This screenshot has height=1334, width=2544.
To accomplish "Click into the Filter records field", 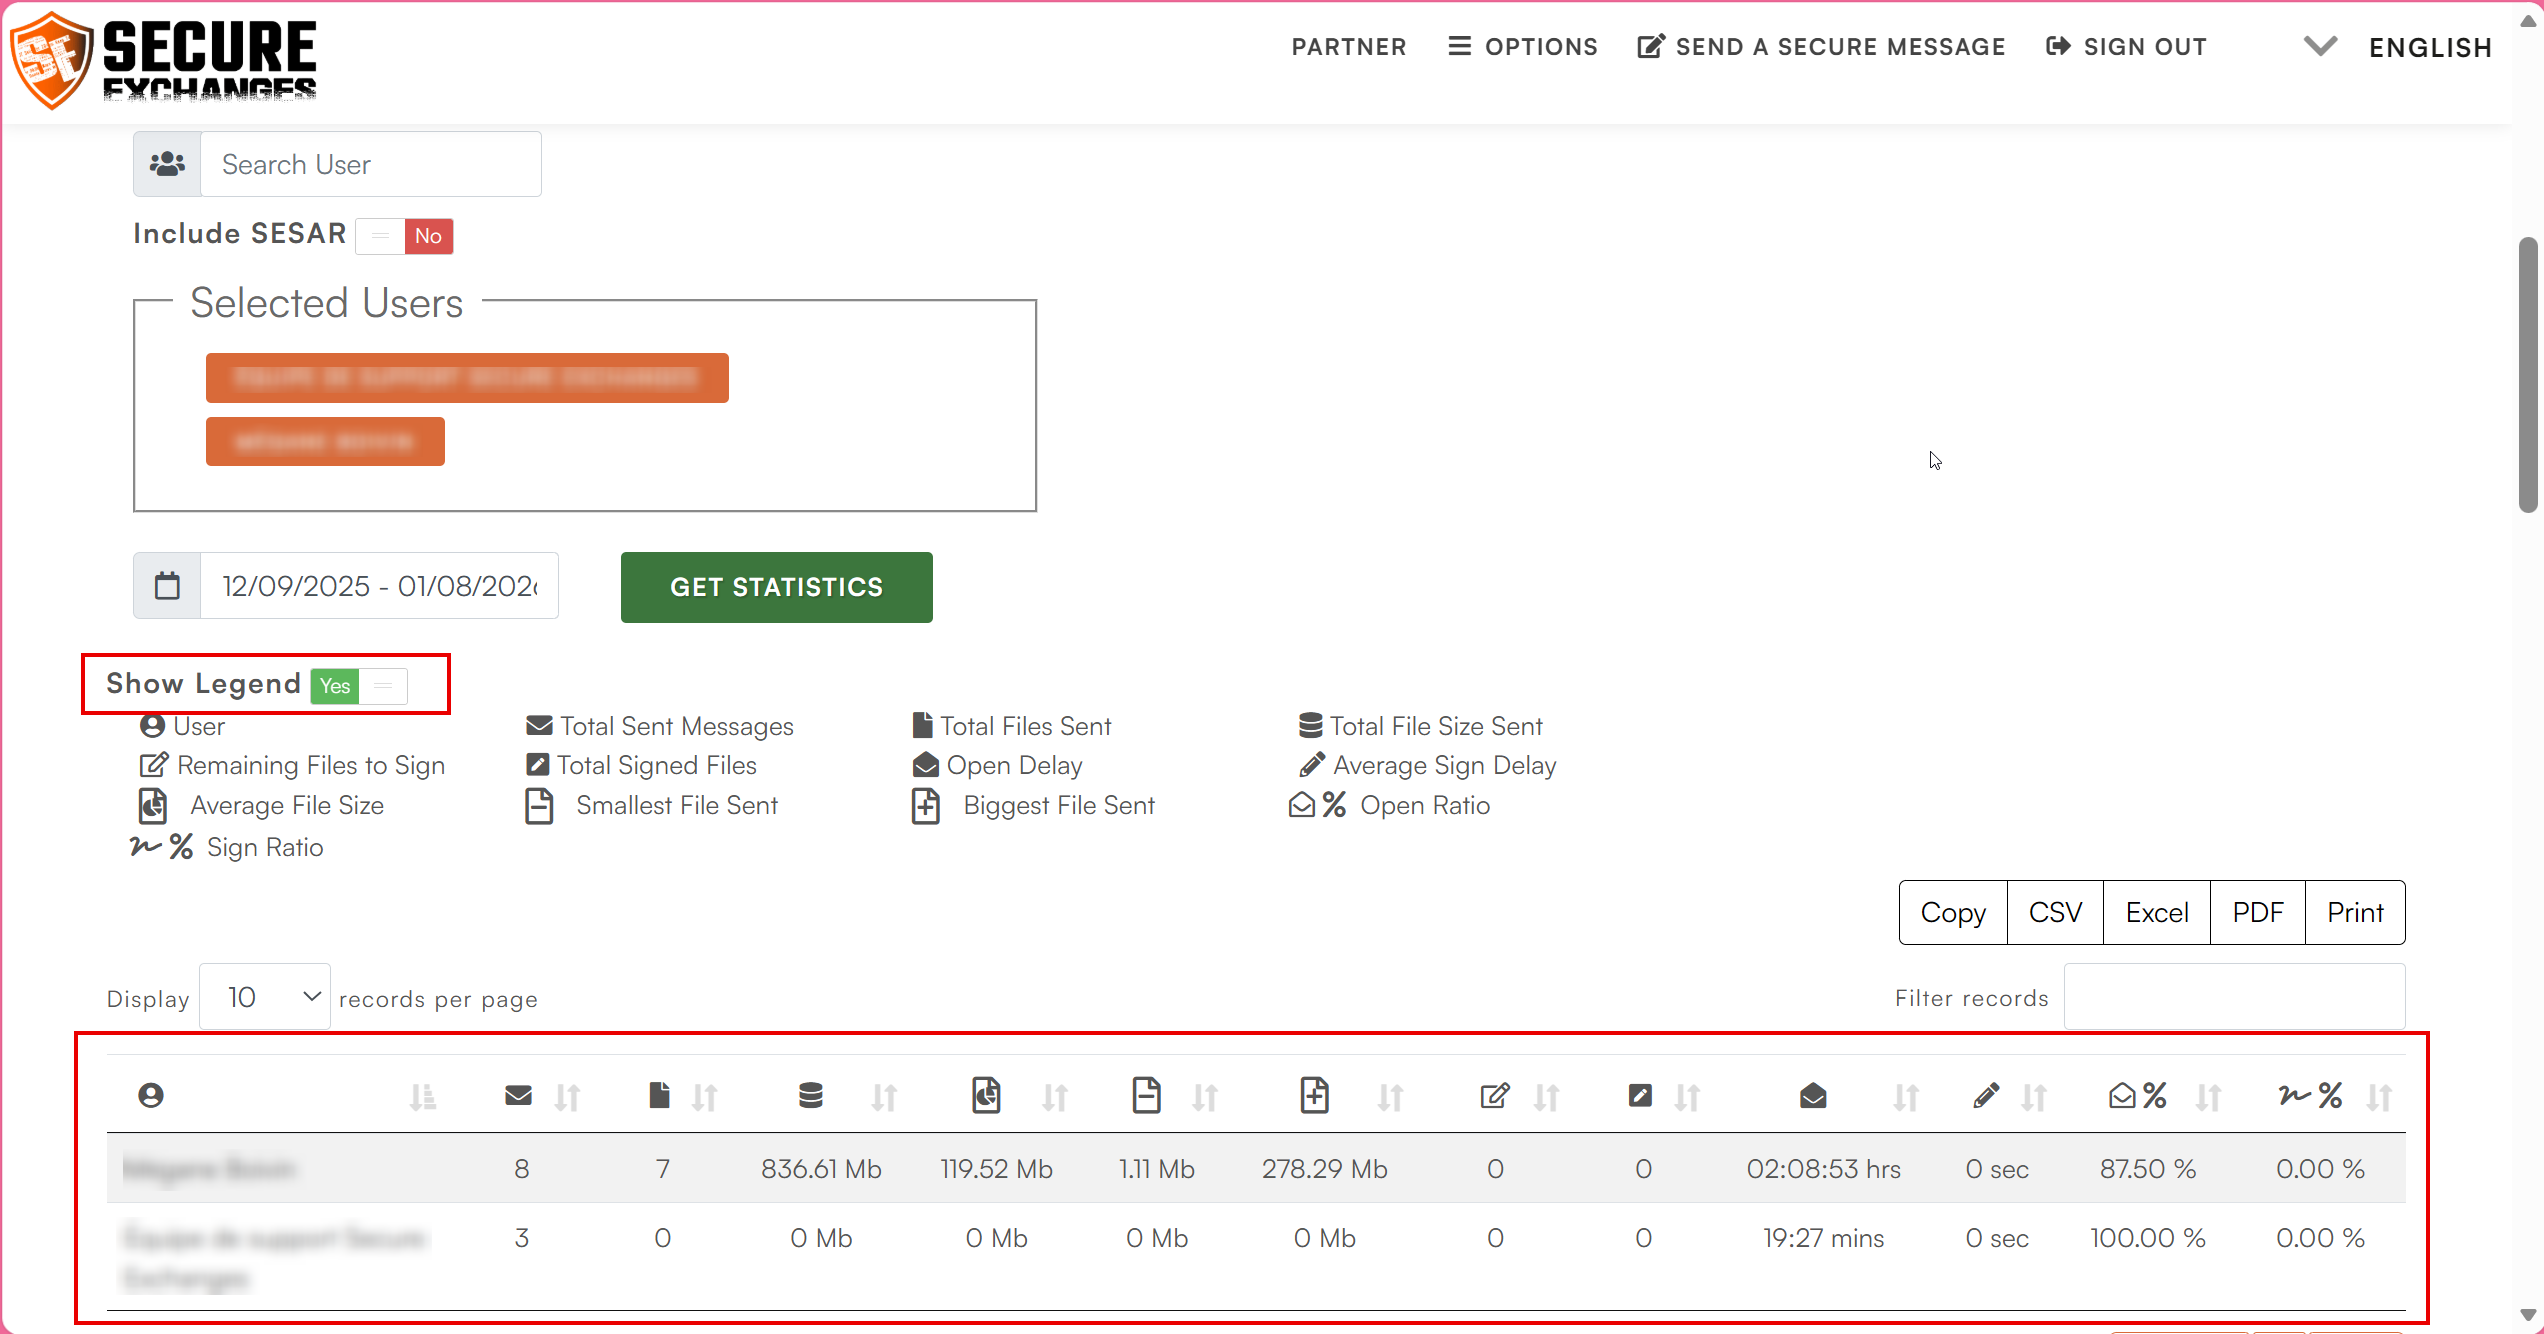I will [x=2234, y=997].
